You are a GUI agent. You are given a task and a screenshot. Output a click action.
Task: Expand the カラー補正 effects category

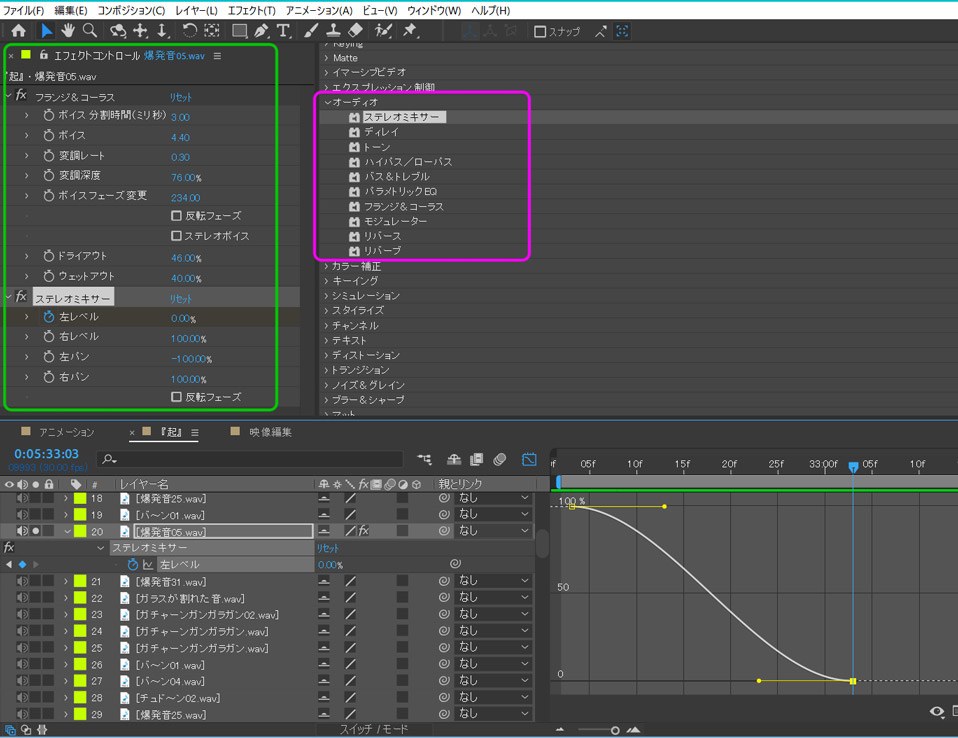click(327, 267)
